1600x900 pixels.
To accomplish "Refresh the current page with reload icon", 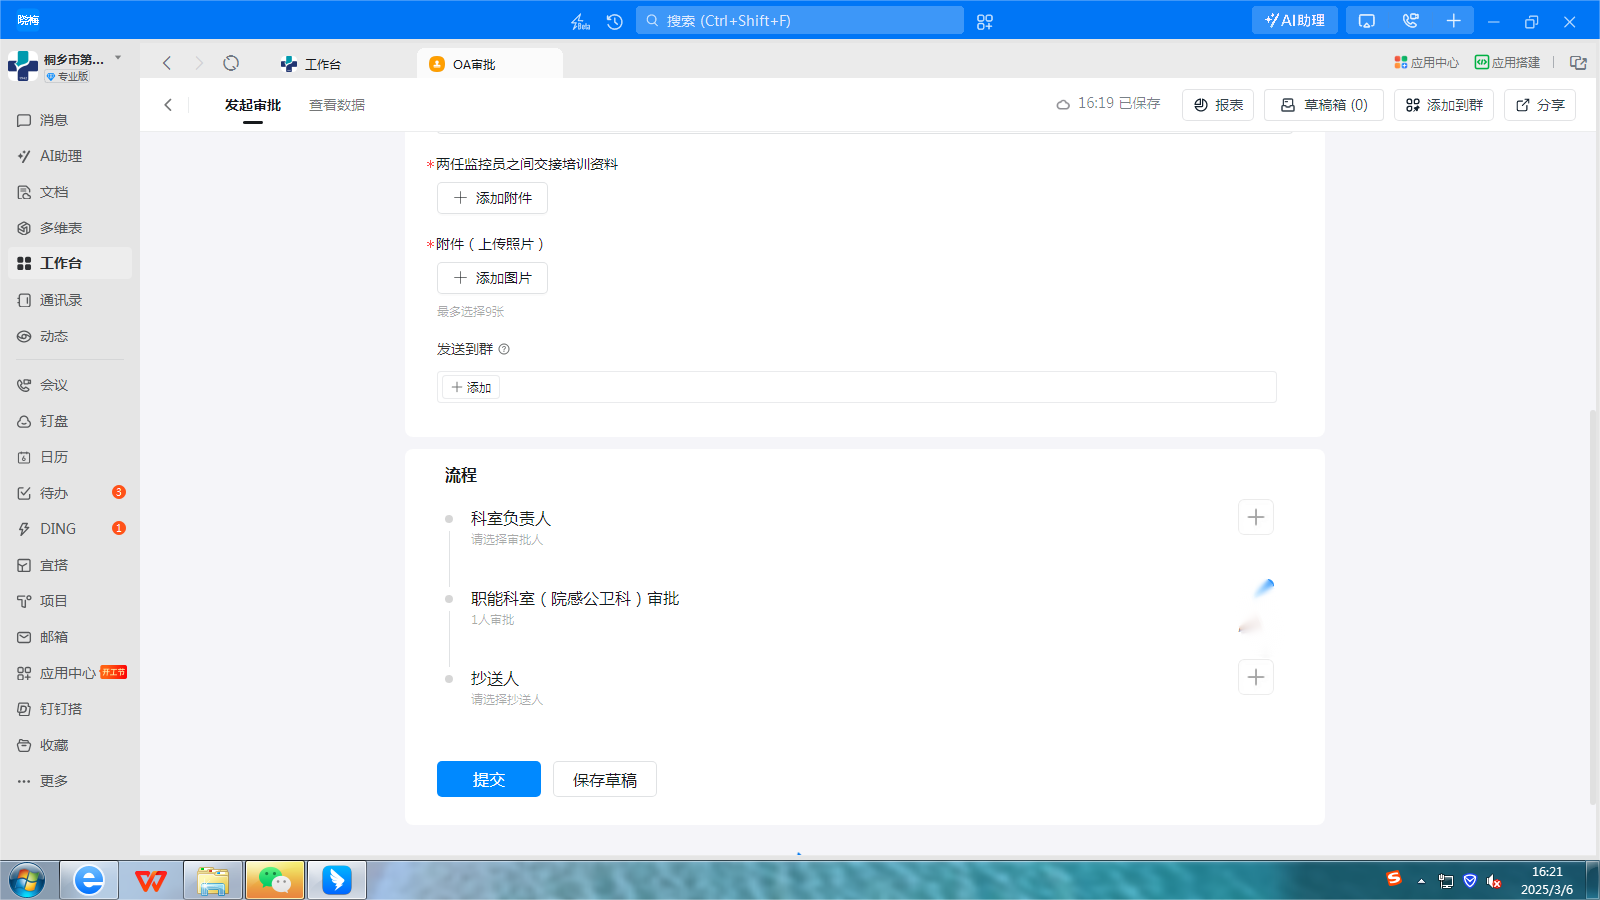I will pos(231,62).
